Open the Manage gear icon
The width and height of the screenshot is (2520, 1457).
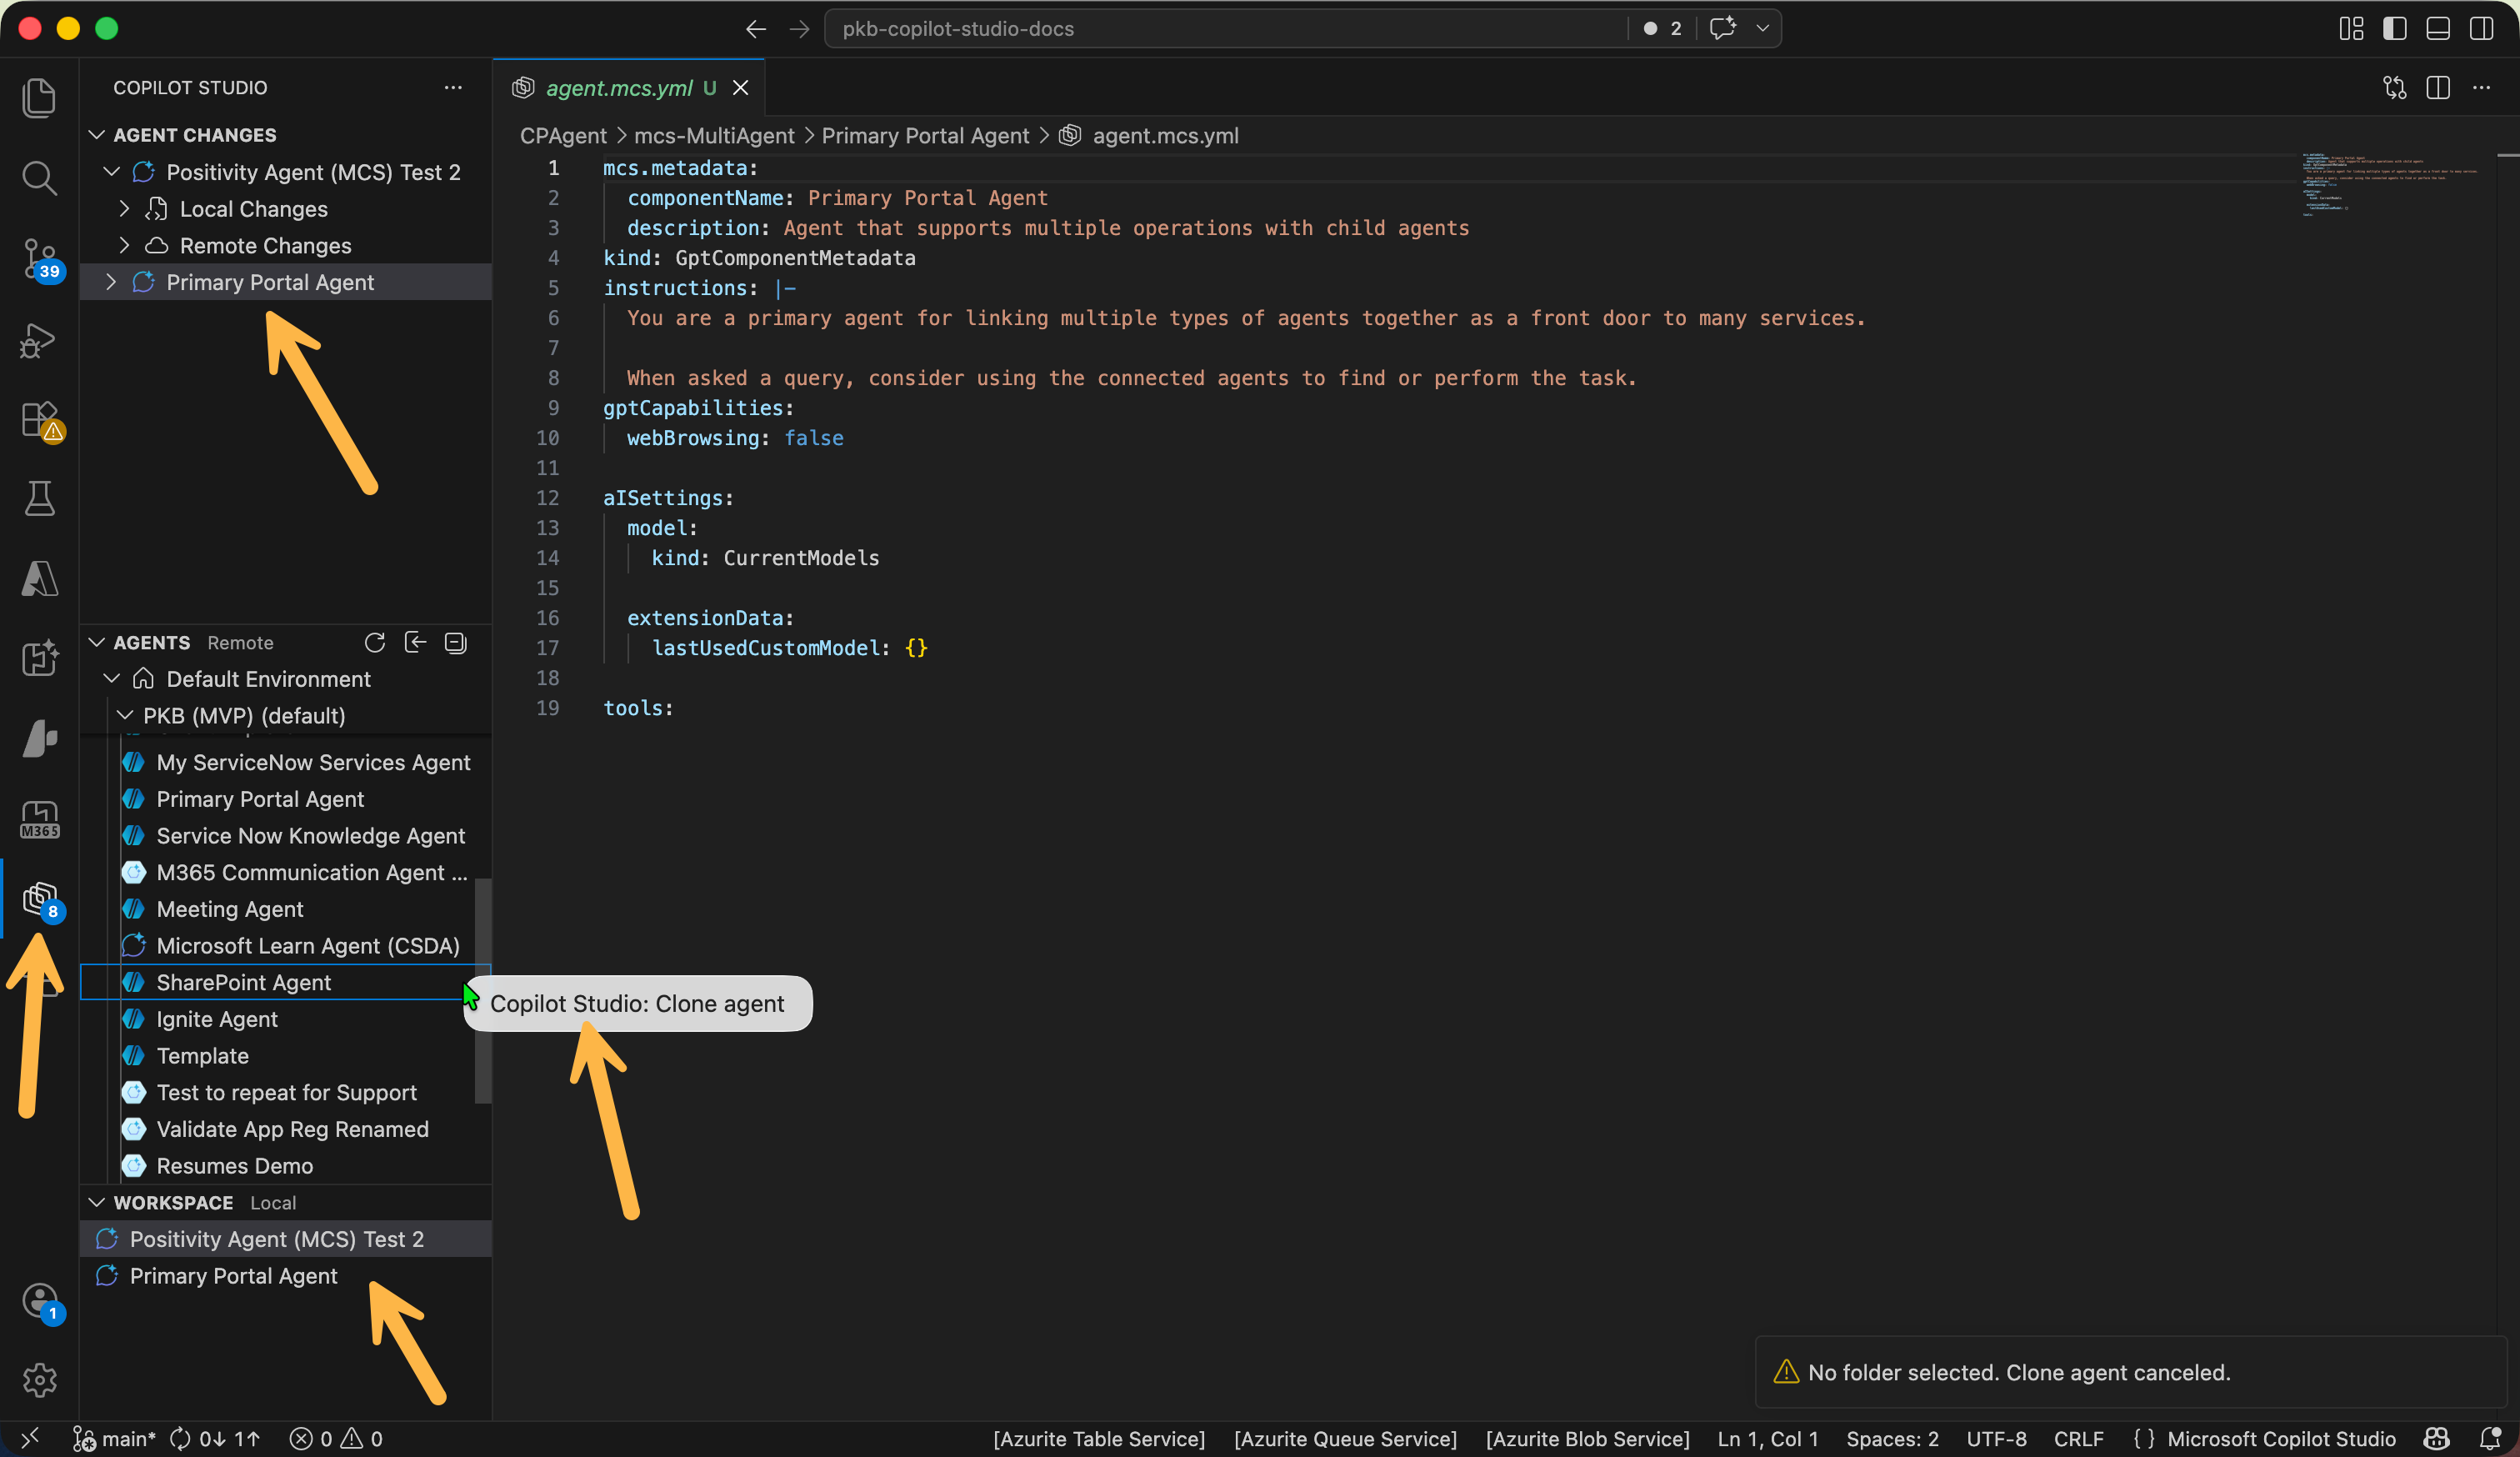click(x=39, y=1380)
